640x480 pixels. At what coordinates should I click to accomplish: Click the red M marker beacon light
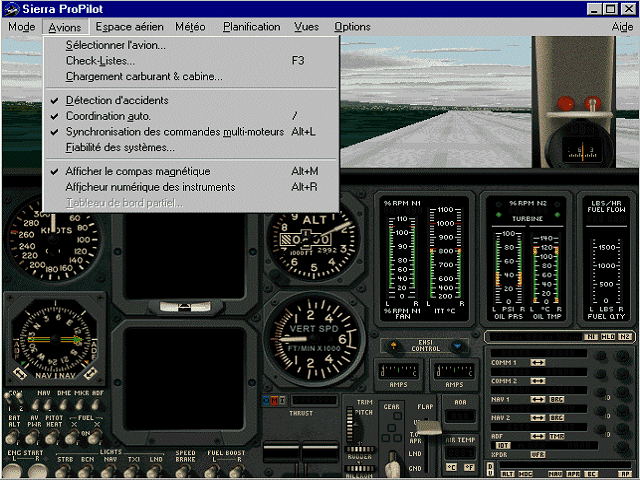[274, 401]
